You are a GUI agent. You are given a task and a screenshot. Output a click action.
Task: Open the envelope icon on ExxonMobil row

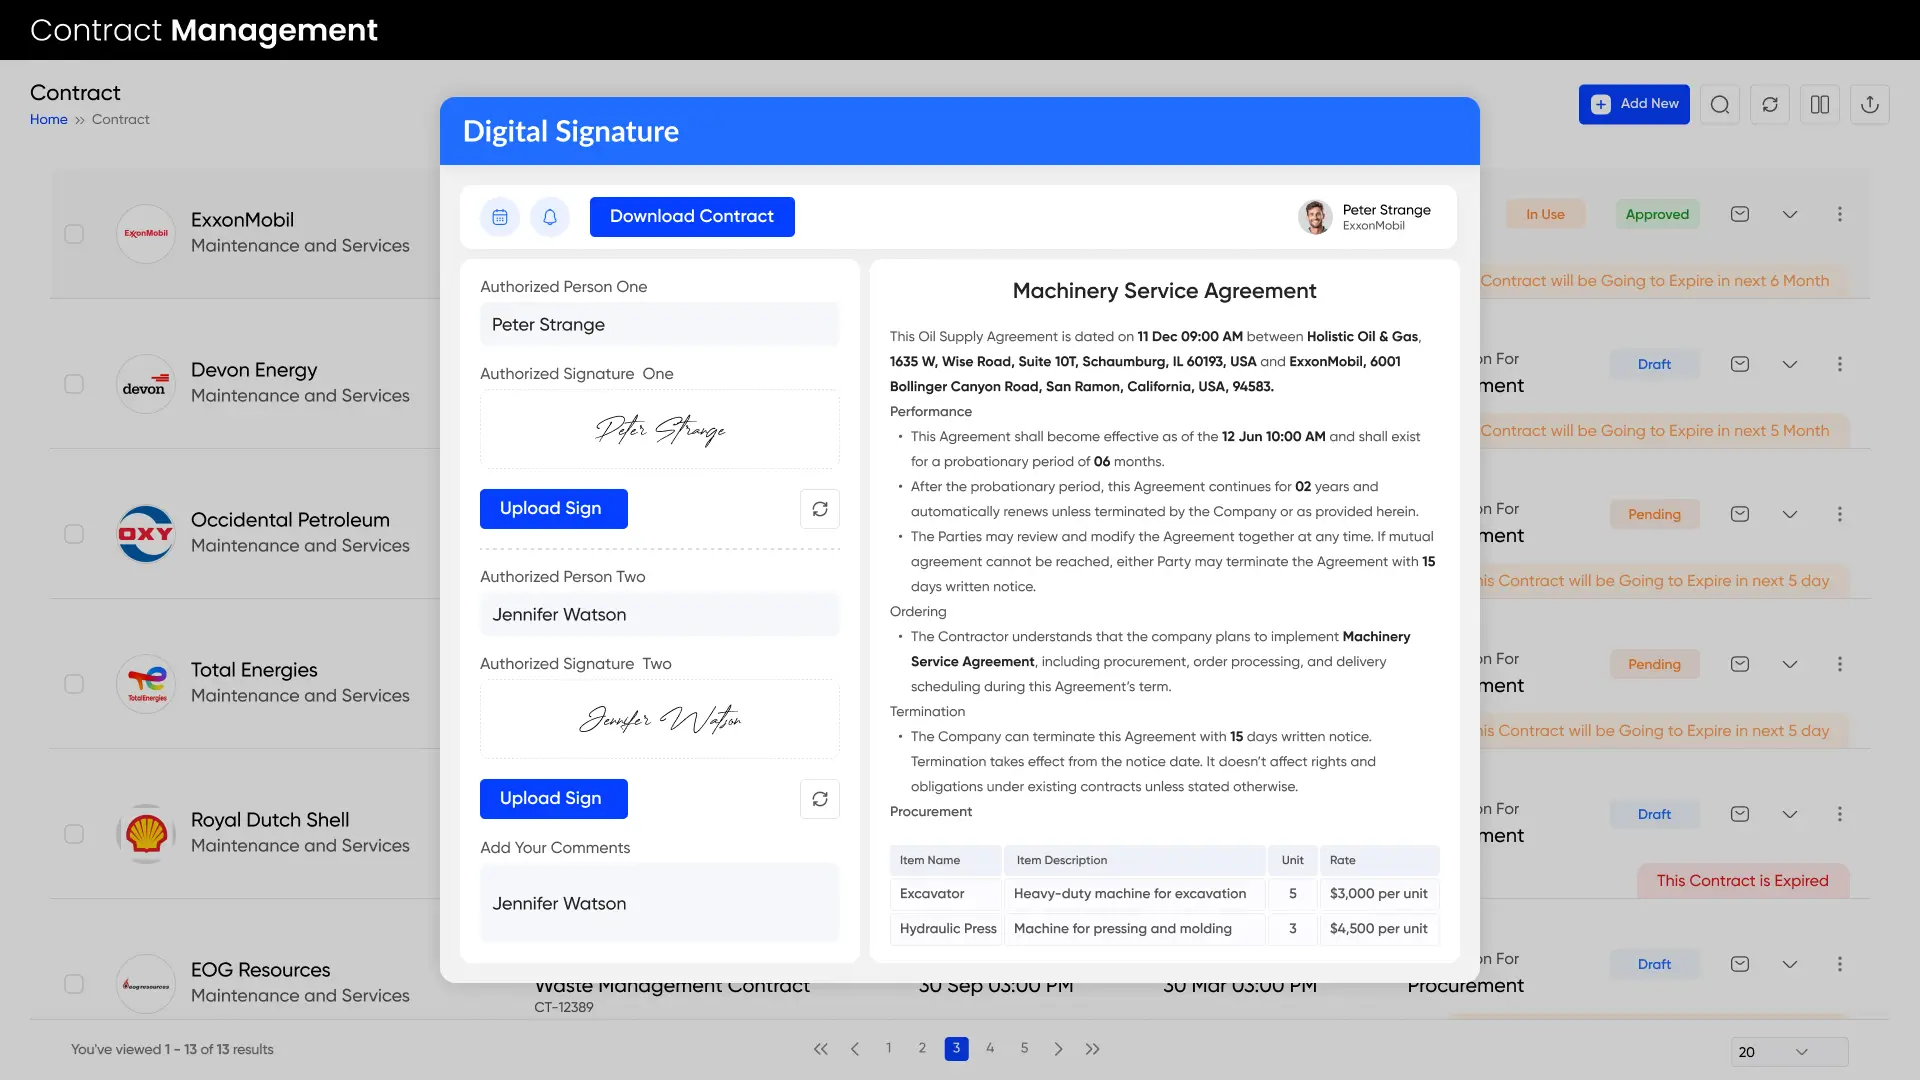pyautogui.click(x=1740, y=213)
